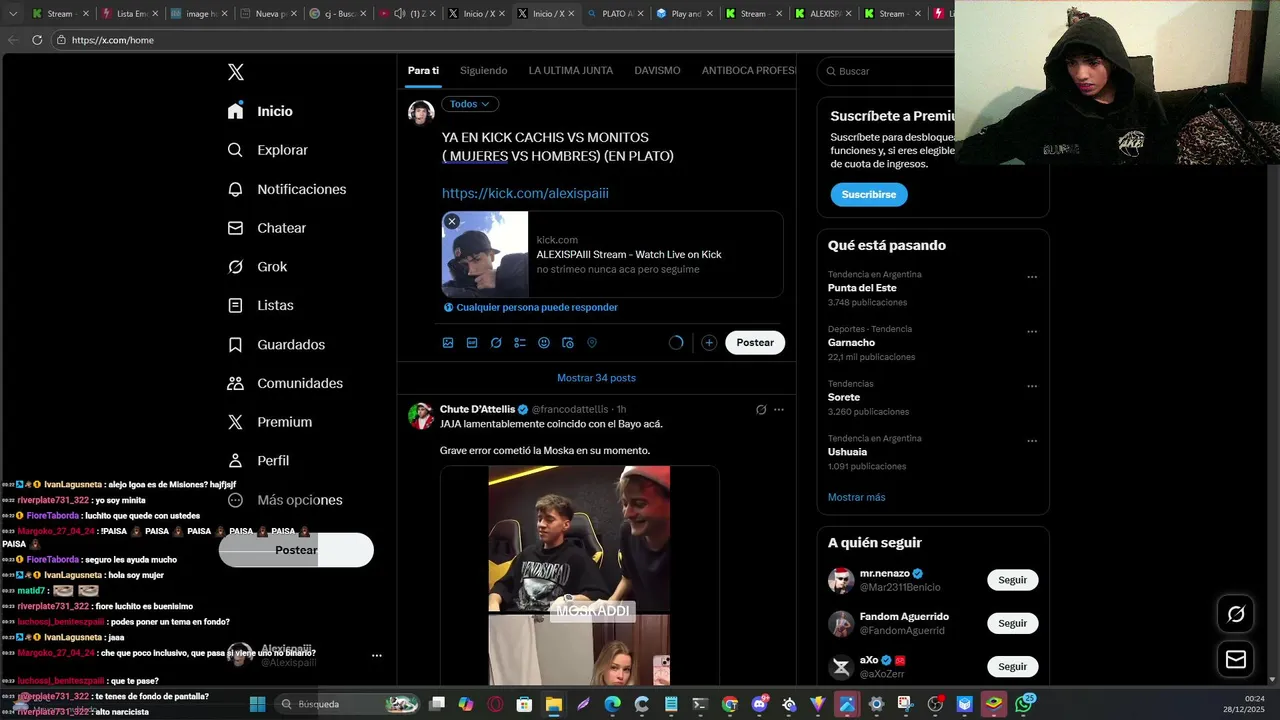The image size is (1280, 720).
Task: Add a location tag to post
Action: tap(592, 343)
